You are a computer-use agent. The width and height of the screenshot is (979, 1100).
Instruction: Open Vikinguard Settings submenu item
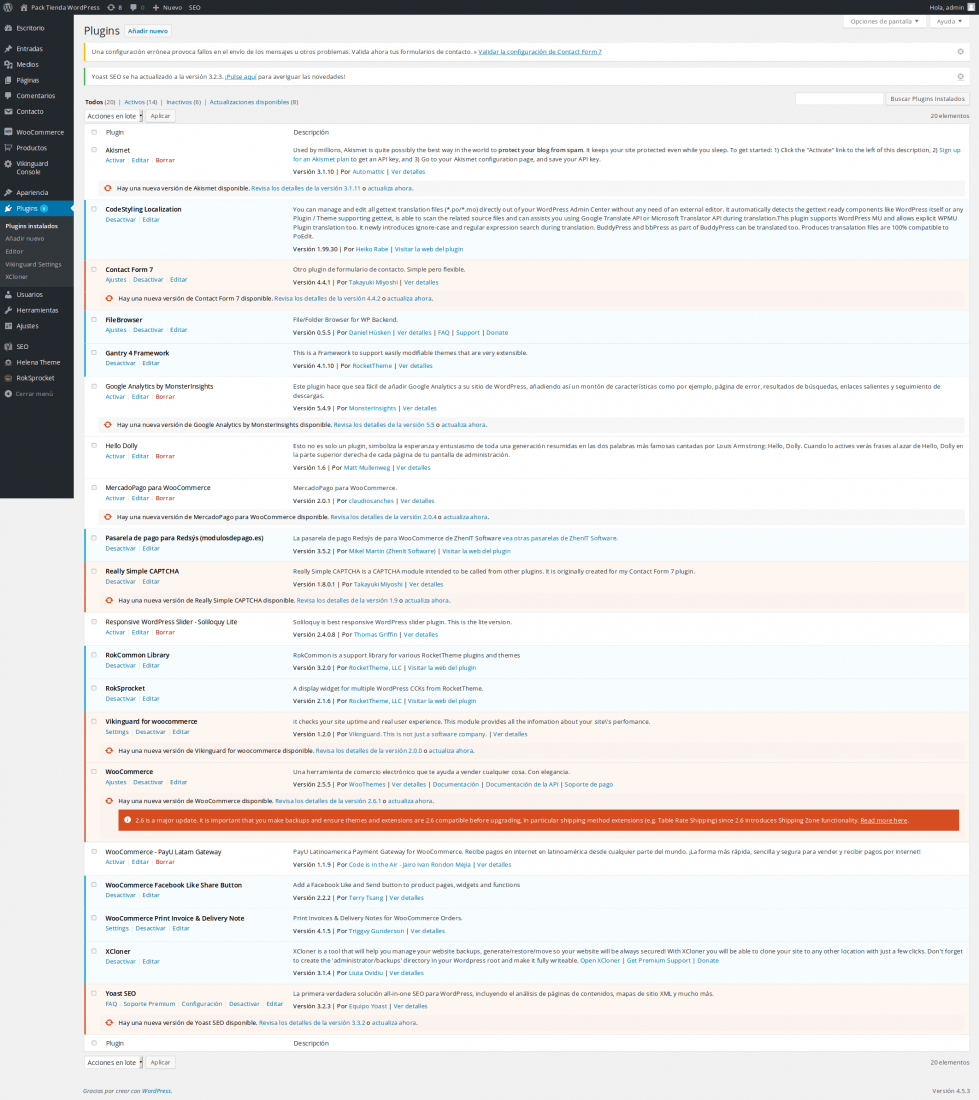(x=33, y=264)
